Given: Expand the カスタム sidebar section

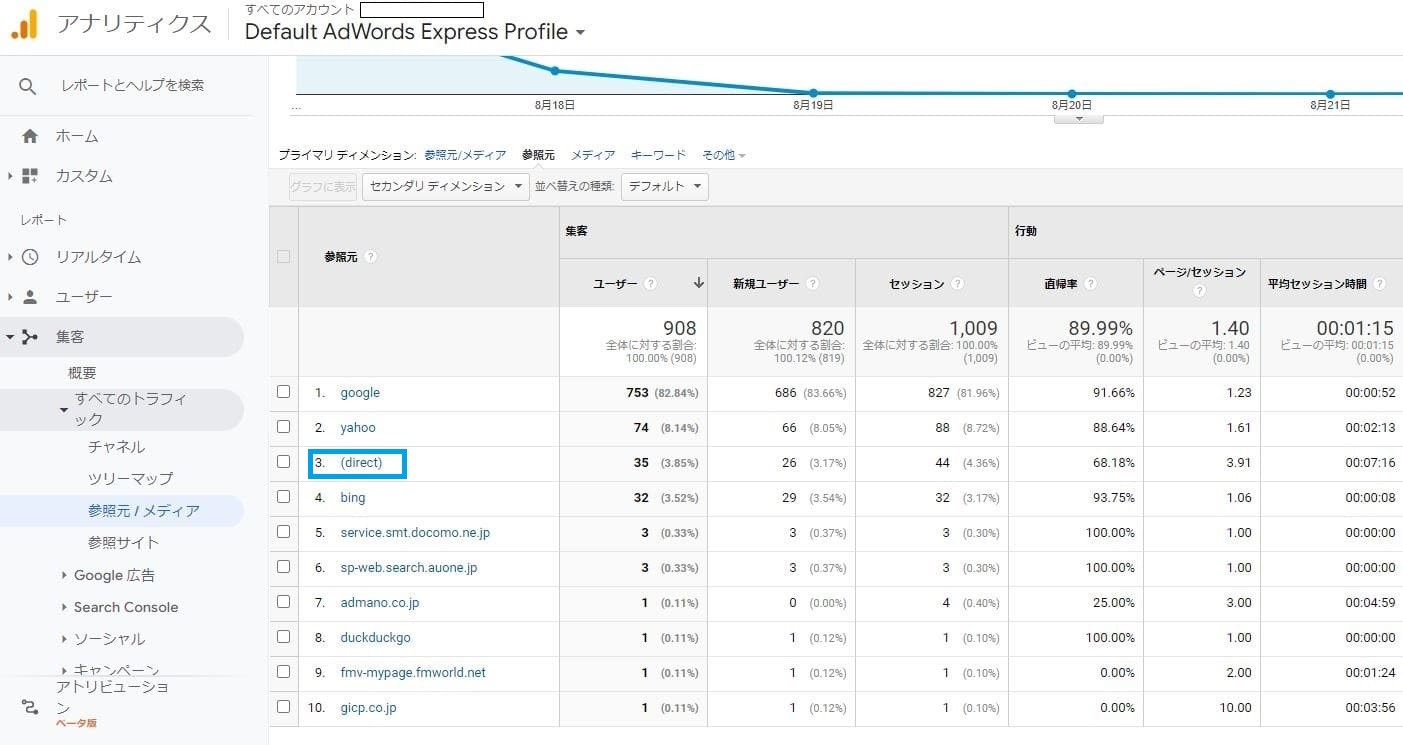Looking at the screenshot, I should pyautogui.click(x=10, y=176).
